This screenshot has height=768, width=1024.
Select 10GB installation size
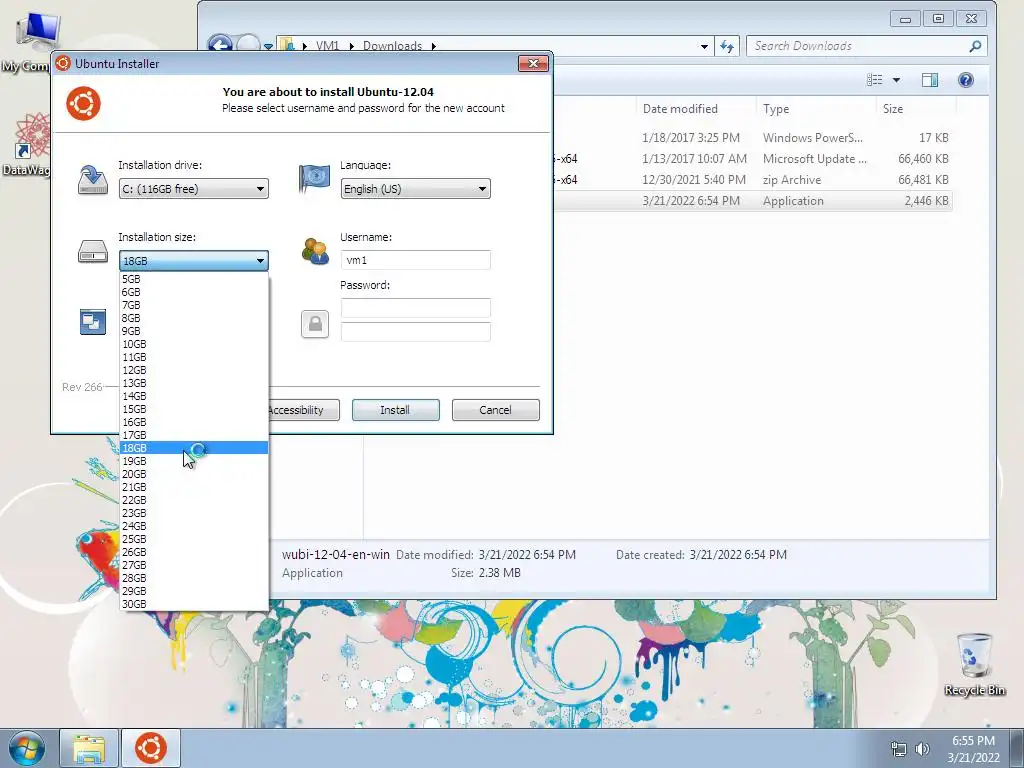(x=193, y=344)
